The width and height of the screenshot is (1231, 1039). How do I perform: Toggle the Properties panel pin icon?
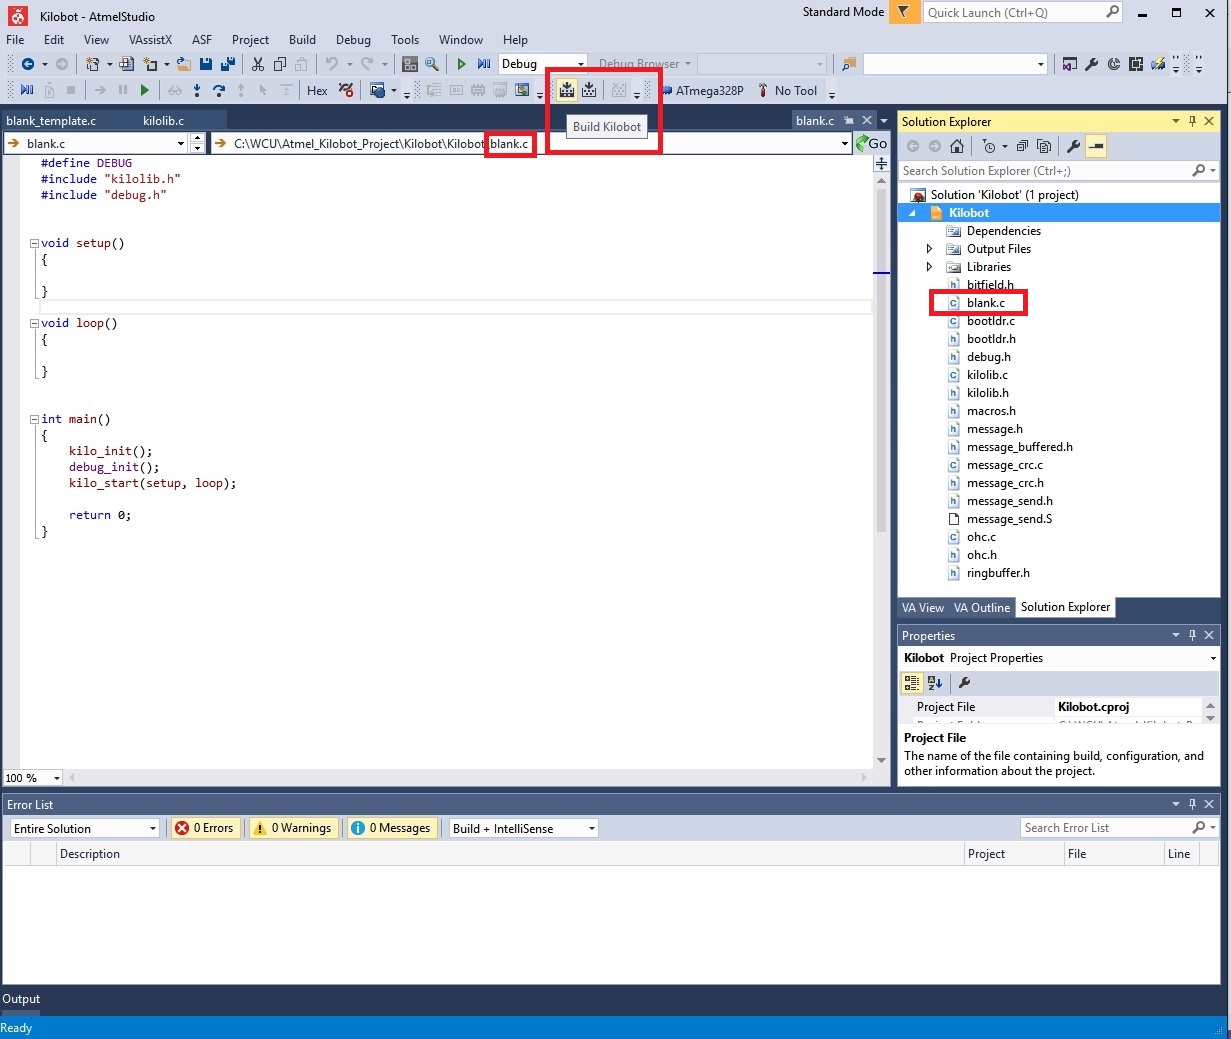pyautogui.click(x=1192, y=635)
